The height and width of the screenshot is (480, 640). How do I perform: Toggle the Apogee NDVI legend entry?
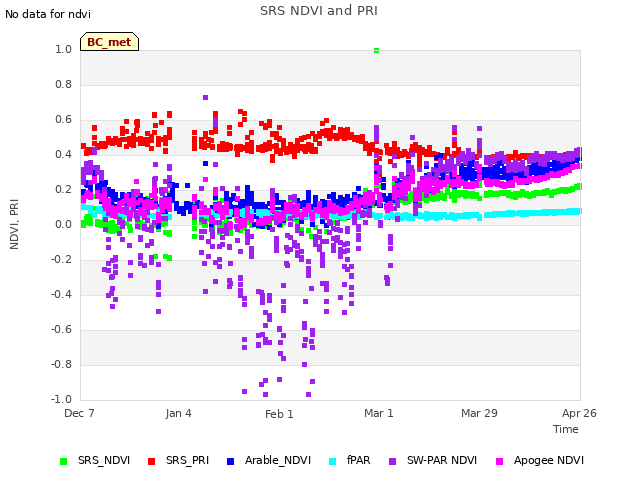540,460
